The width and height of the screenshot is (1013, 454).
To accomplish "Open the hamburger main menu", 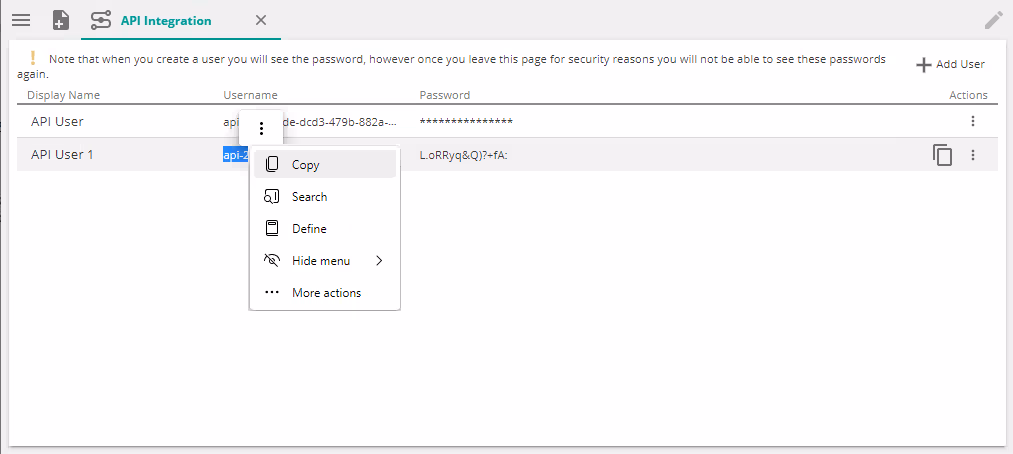I will [20, 20].
